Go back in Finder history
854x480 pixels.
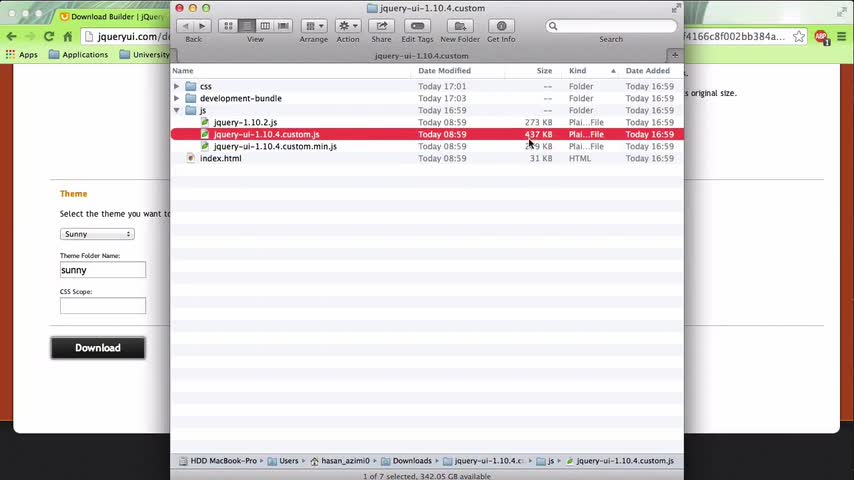coord(185,26)
